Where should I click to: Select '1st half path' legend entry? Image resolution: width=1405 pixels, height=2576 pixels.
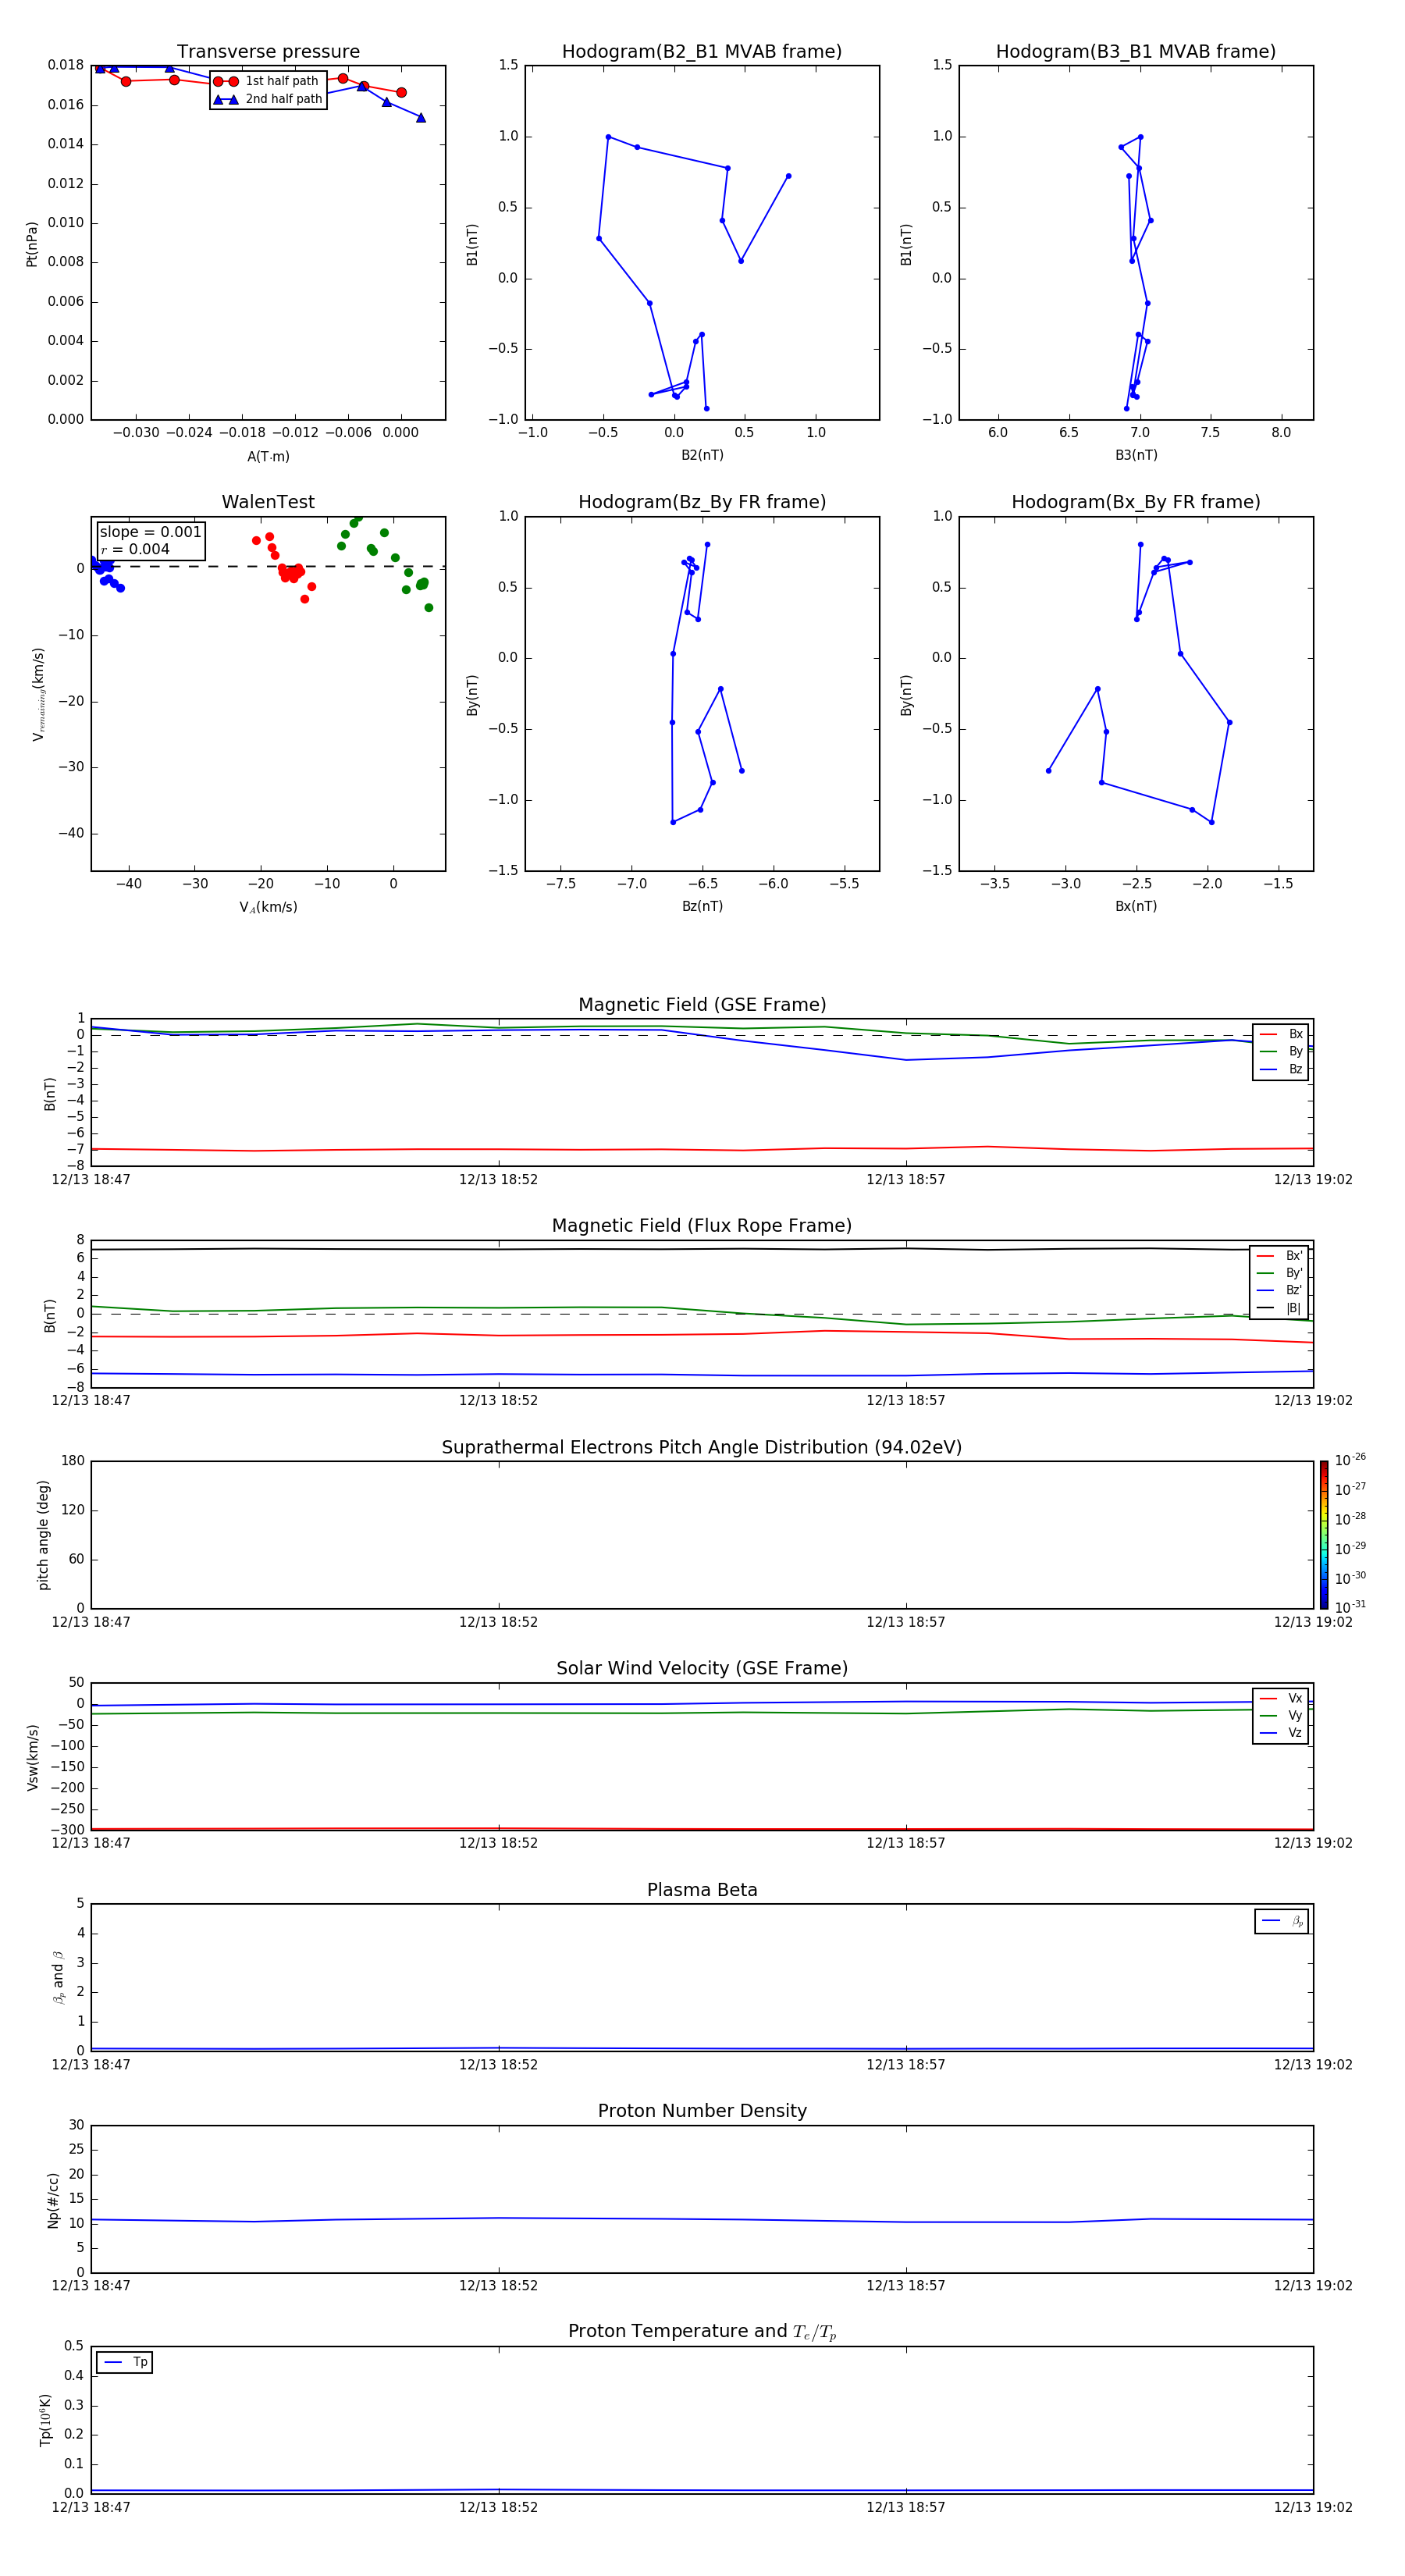[268, 81]
